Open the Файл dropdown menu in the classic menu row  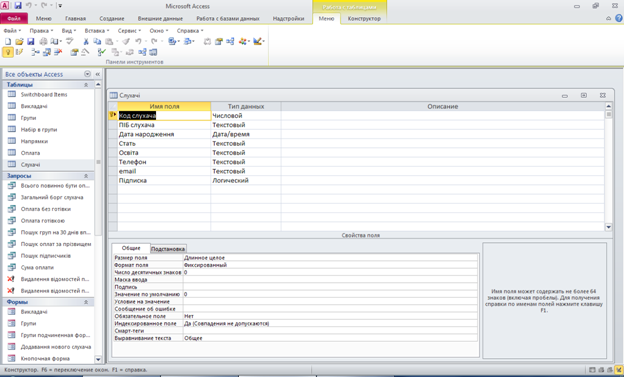pos(12,31)
